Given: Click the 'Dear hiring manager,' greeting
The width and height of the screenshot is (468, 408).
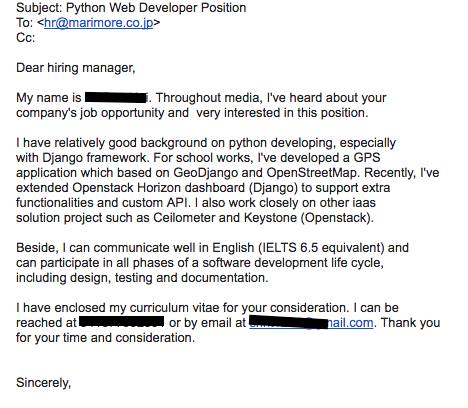Looking at the screenshot, I should (x=76, y=68).
